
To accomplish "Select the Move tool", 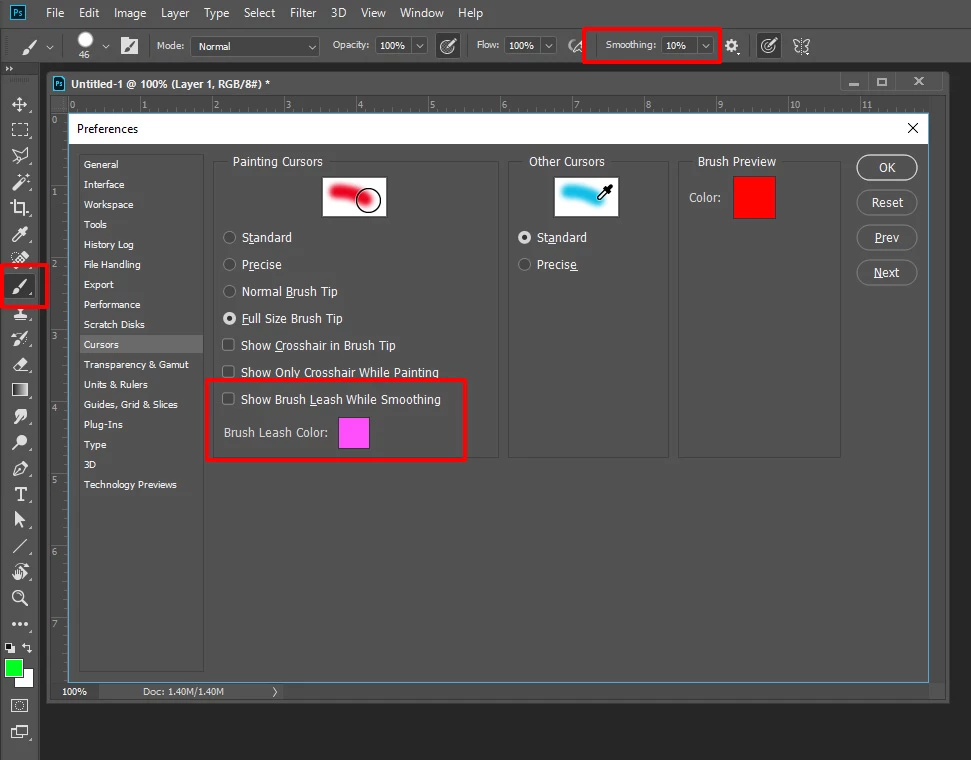I will [x=20, y=104].
